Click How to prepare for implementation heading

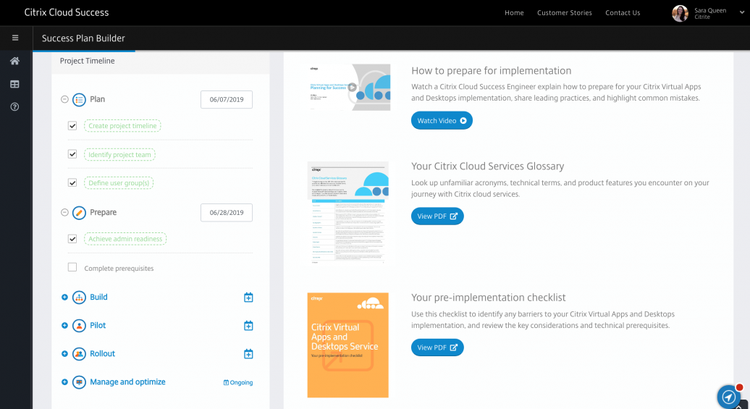pos(491,71)
